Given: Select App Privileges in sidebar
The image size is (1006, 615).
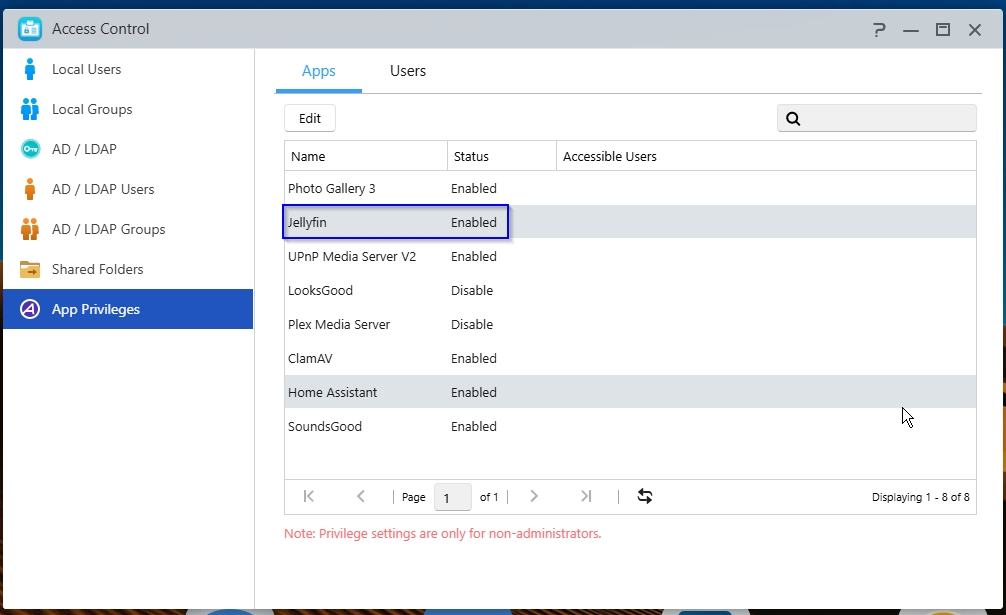Looking at the screenshot, I should point(96,310).
